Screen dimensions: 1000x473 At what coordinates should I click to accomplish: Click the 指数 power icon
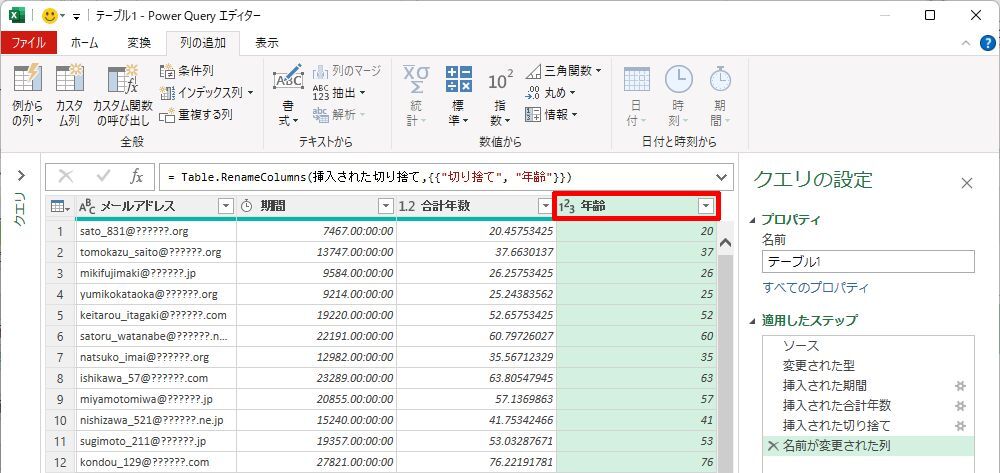point(501,81)
